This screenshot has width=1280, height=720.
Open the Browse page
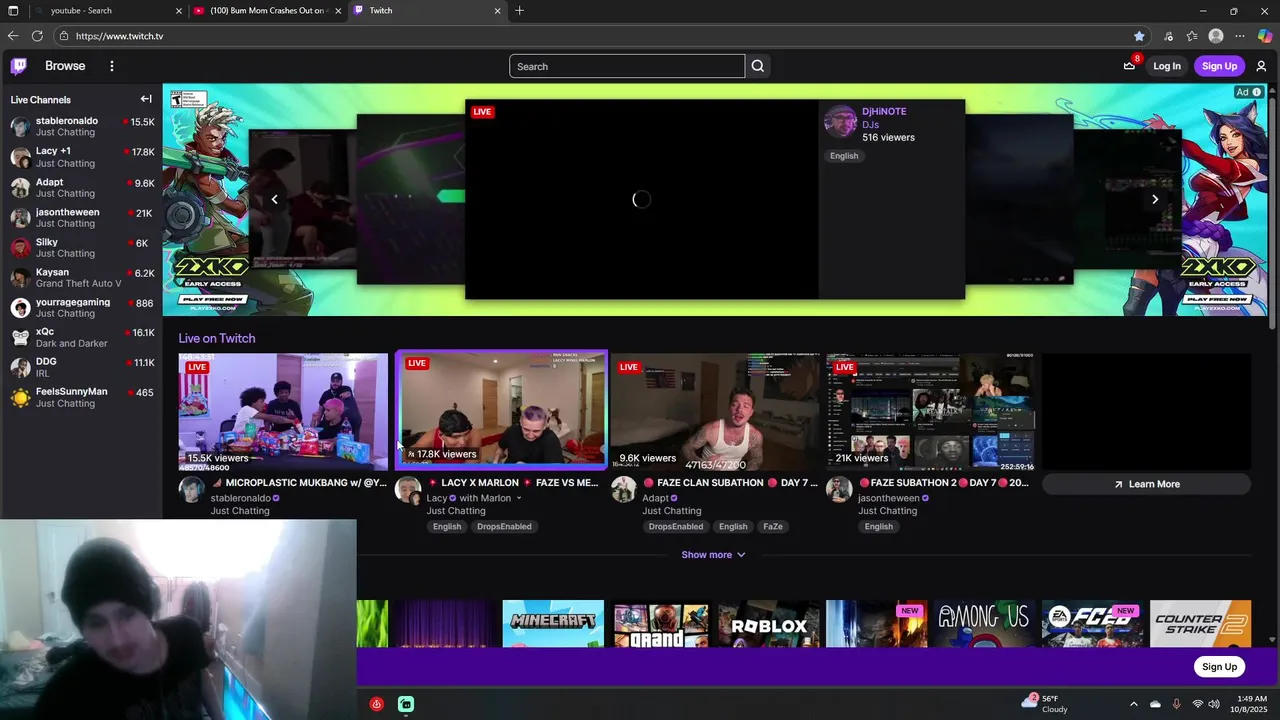tap(65, 66)
